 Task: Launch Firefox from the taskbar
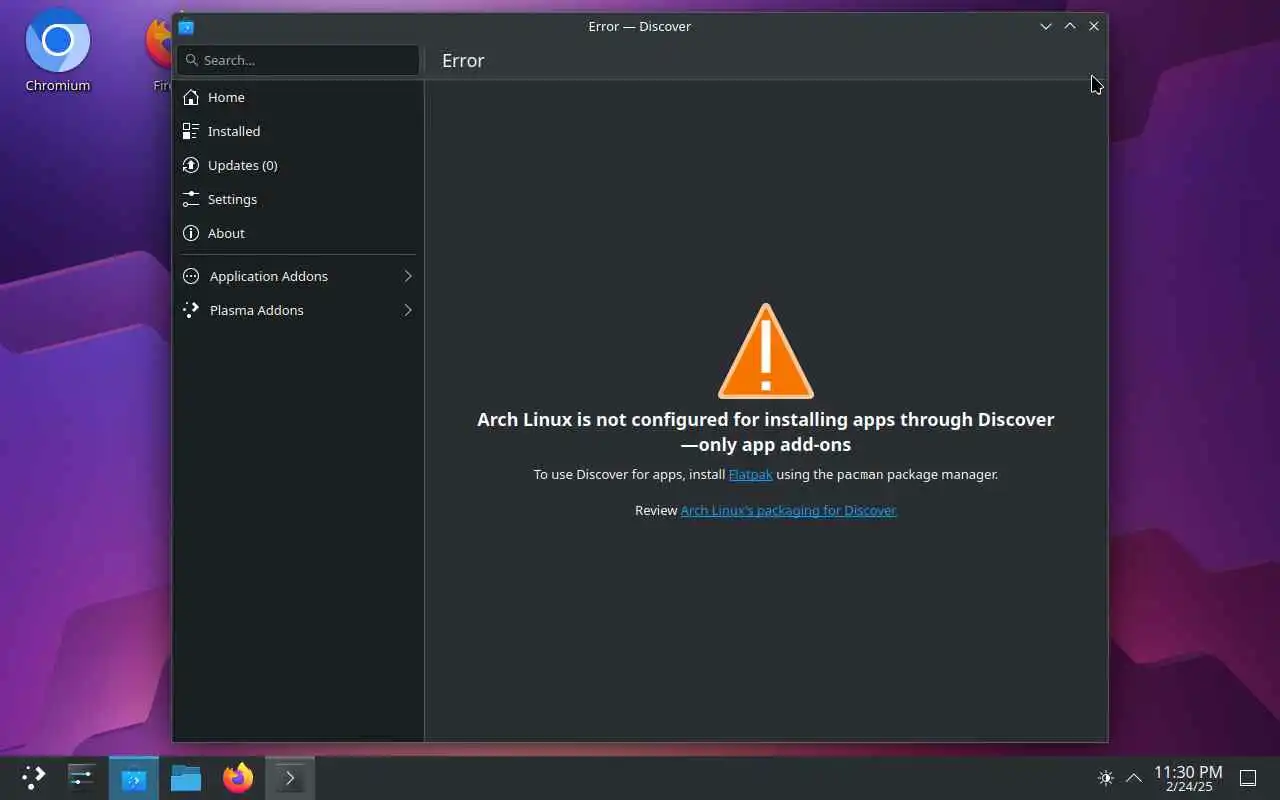[x=238, y=777]
